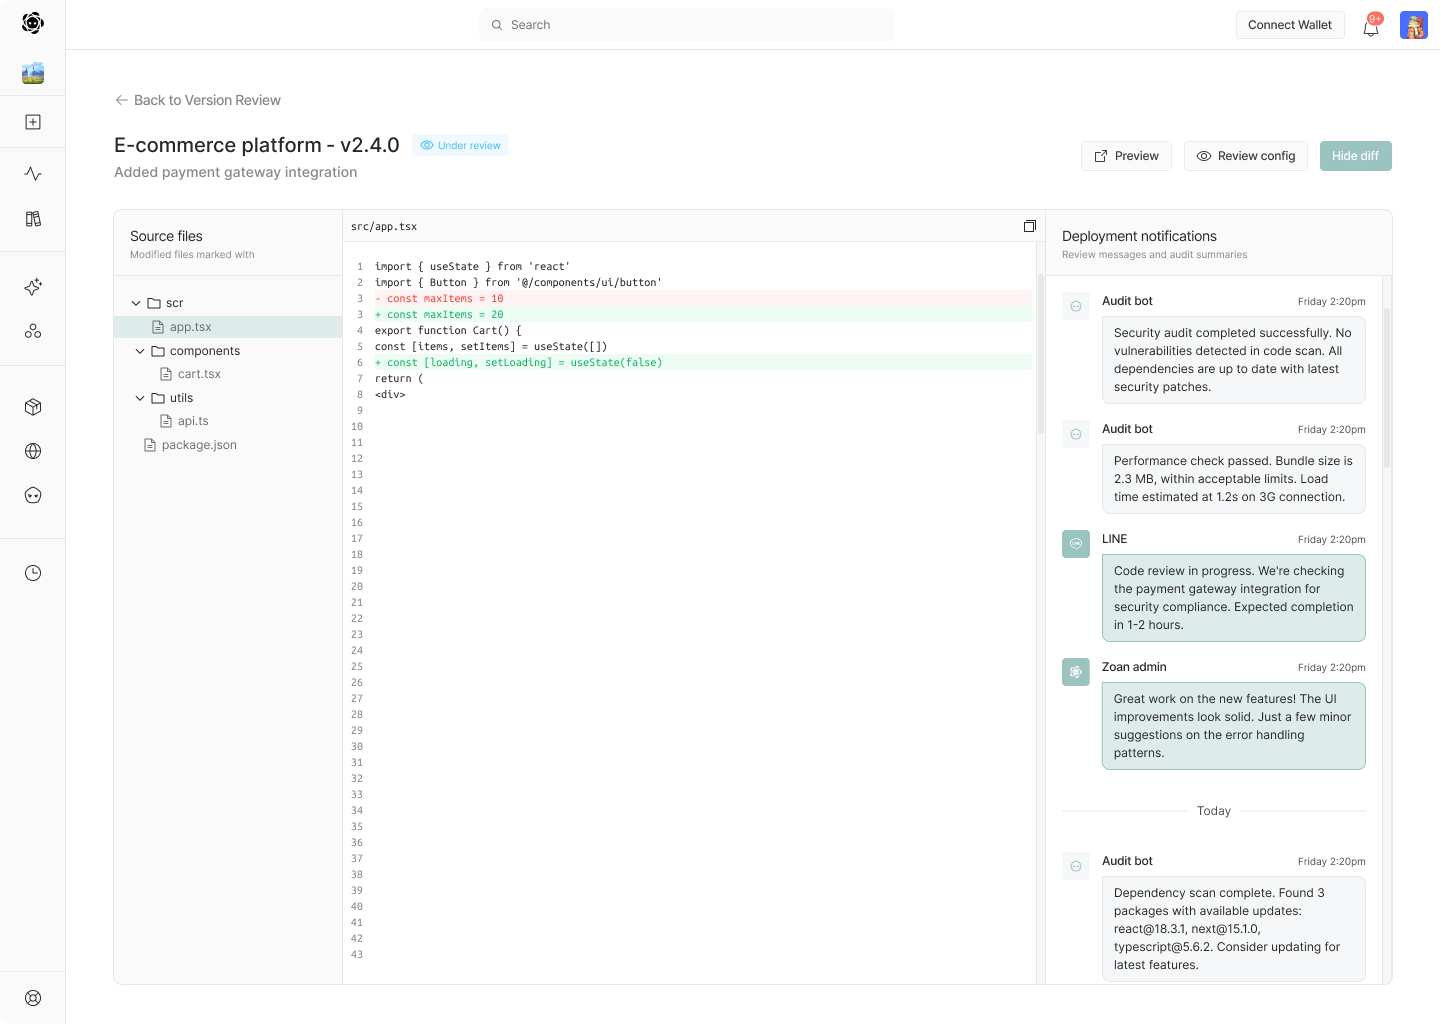Viewport: 1440px width, 1024px height.
Task: Click the 'Security audit completed successfully' message
Action: coord(1234,360)
